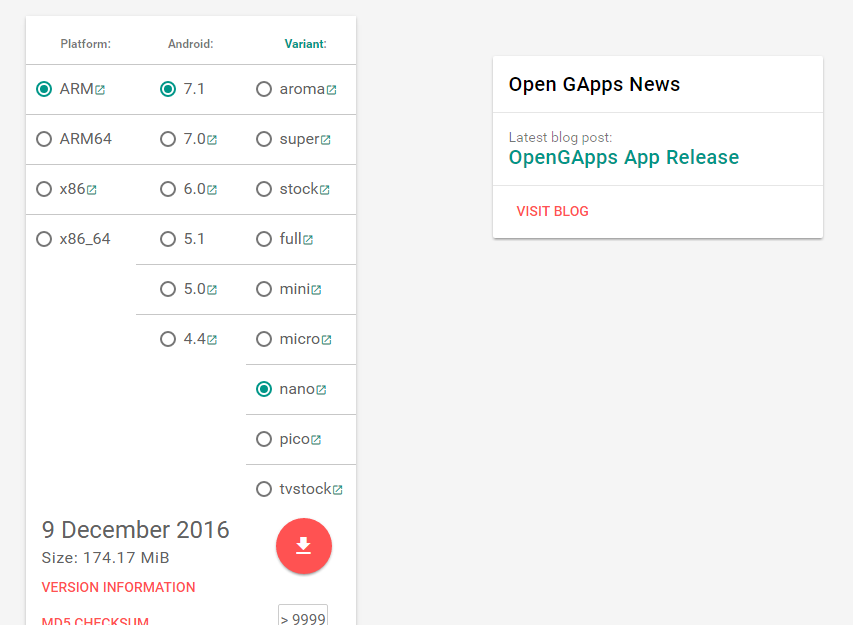Click the Open GApps News heading

(x=594, y=84)
